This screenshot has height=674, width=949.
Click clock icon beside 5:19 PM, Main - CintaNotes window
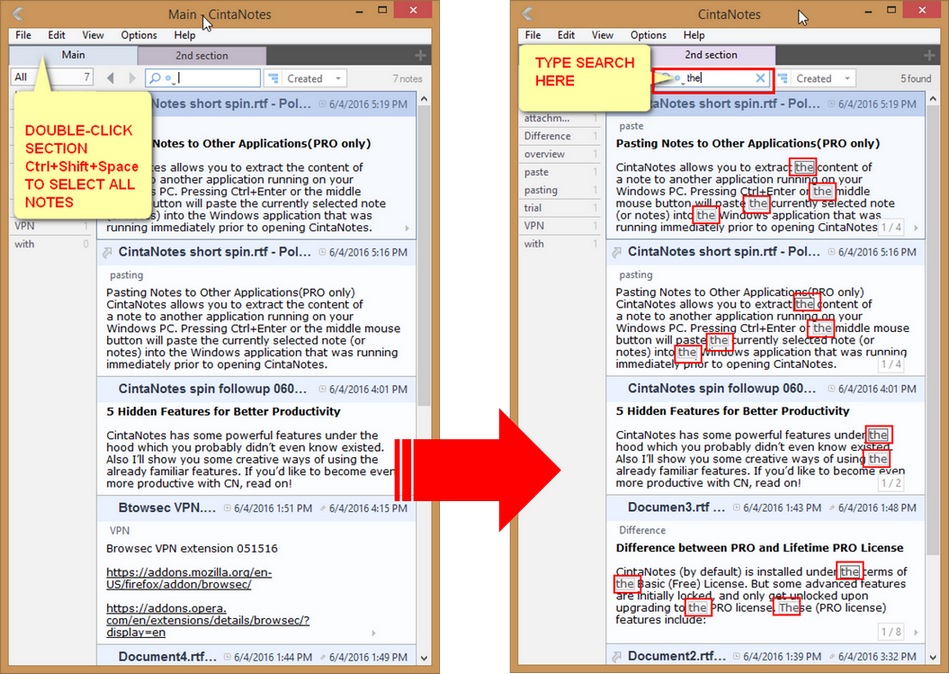[323, 104]
